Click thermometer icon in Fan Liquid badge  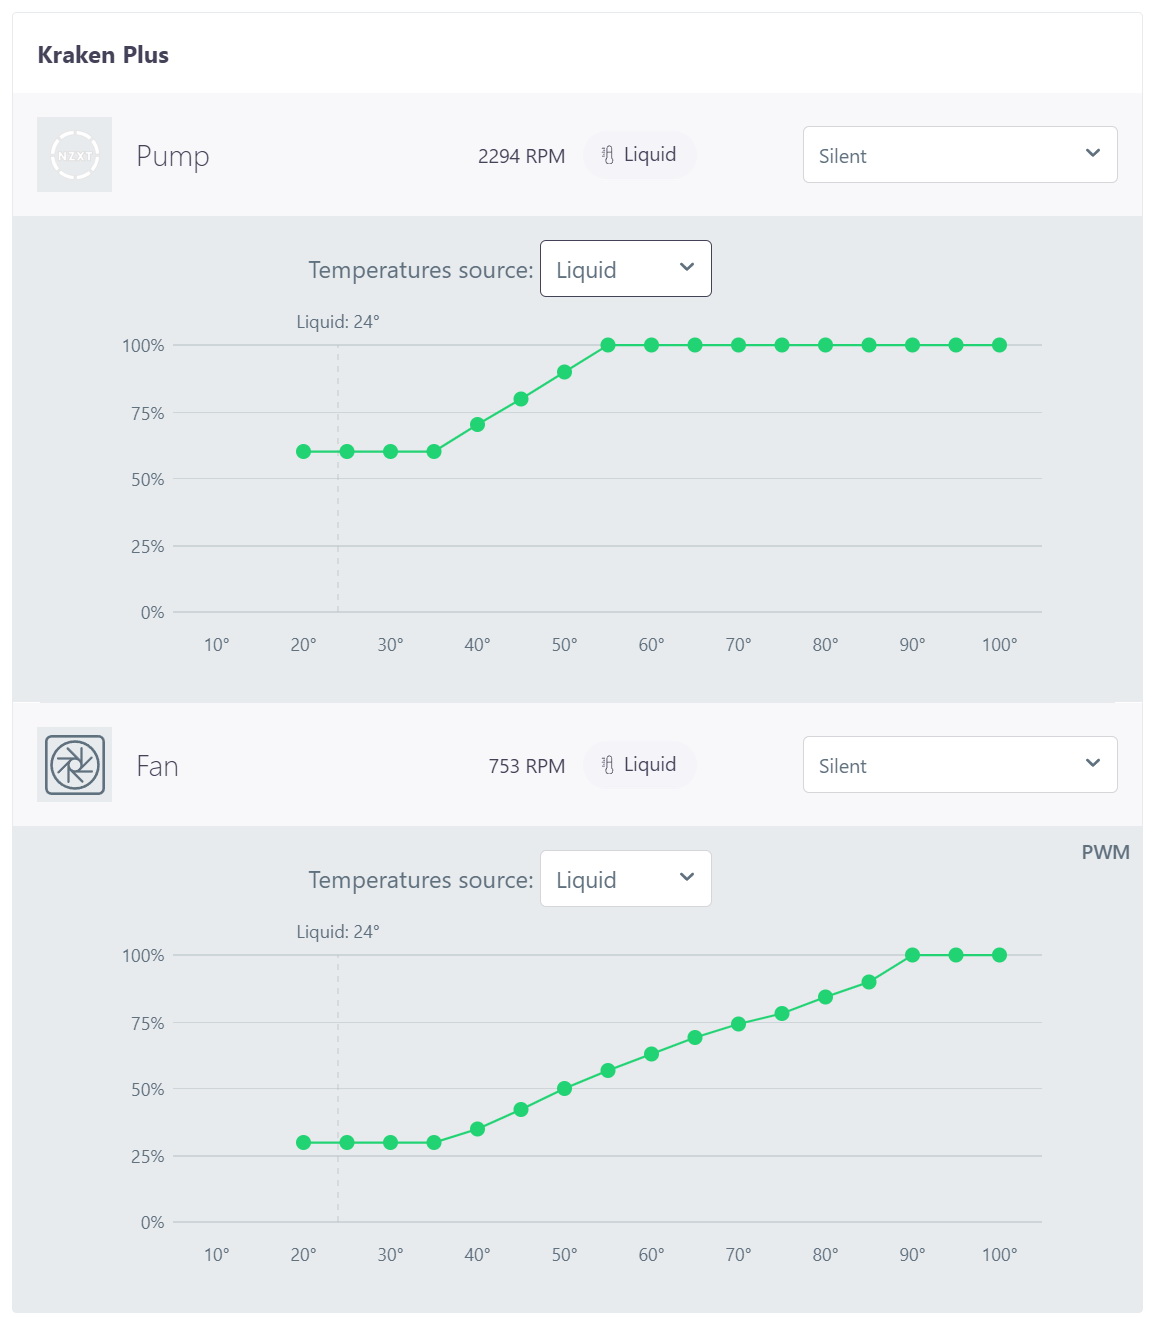pos(607,765)
